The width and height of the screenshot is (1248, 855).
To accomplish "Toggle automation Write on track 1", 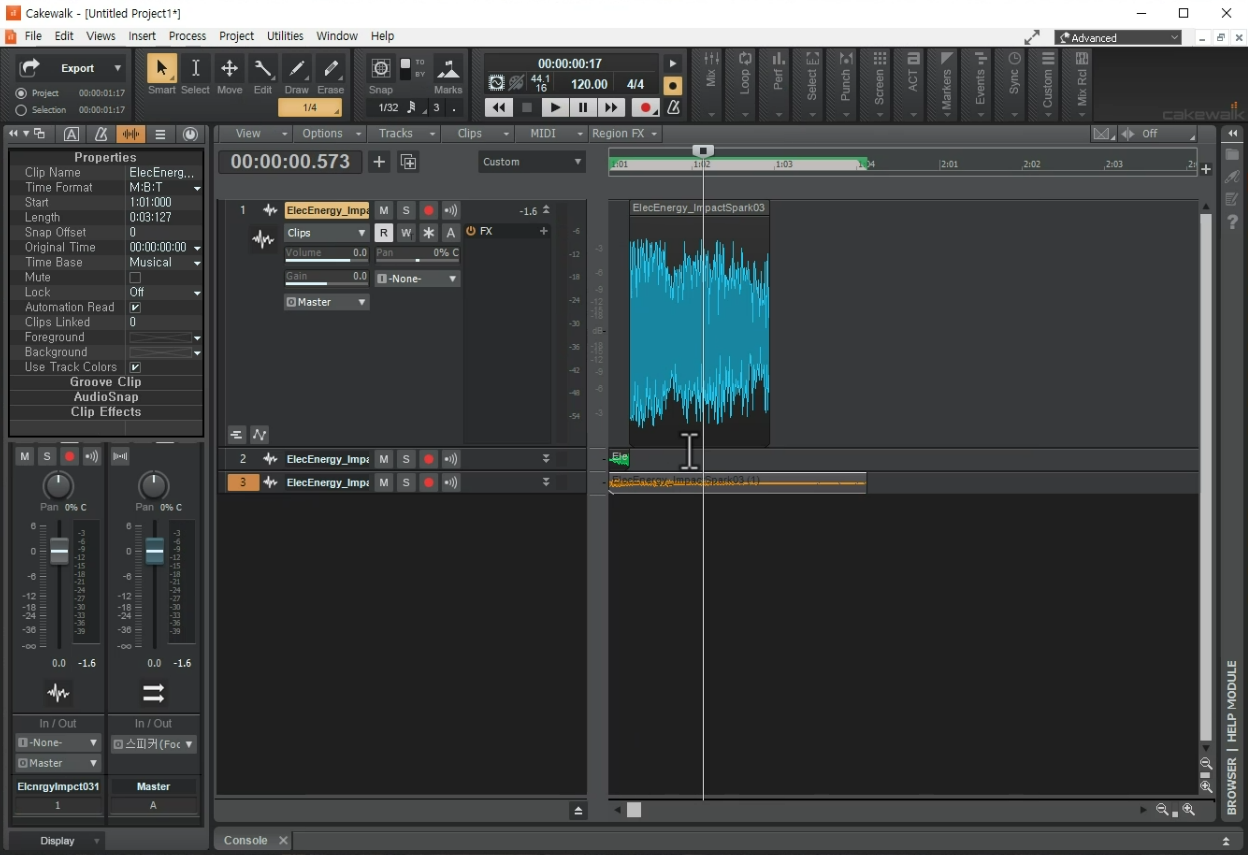I will (x=406, y=232).
